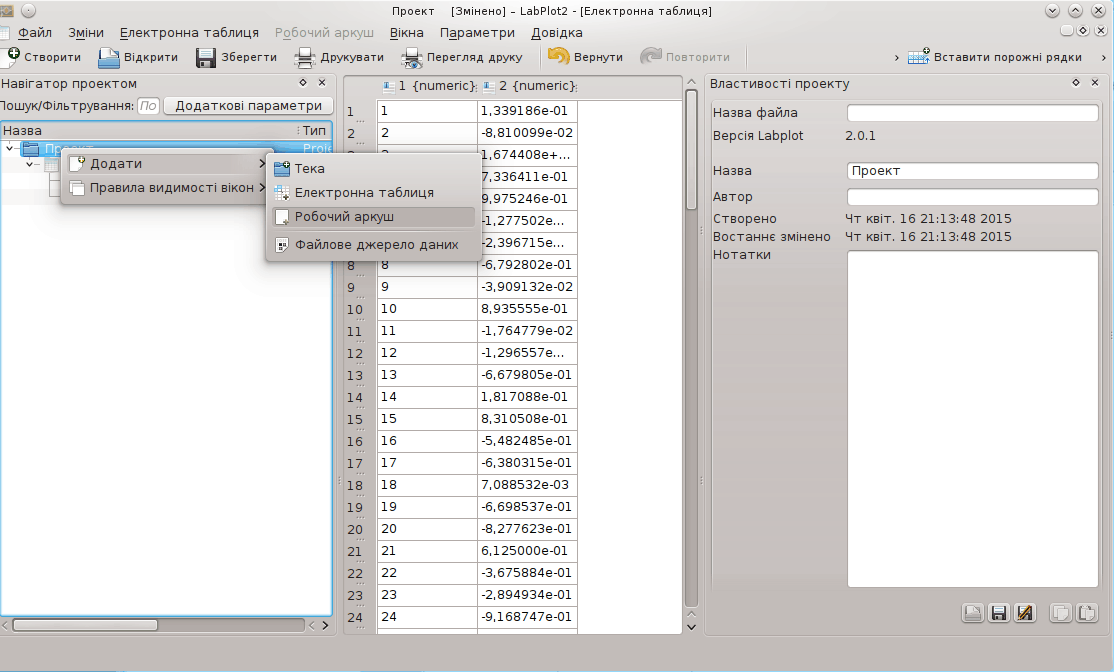
Task: Click the save template floppy icon in properties panel
Action: coord(998,613)
